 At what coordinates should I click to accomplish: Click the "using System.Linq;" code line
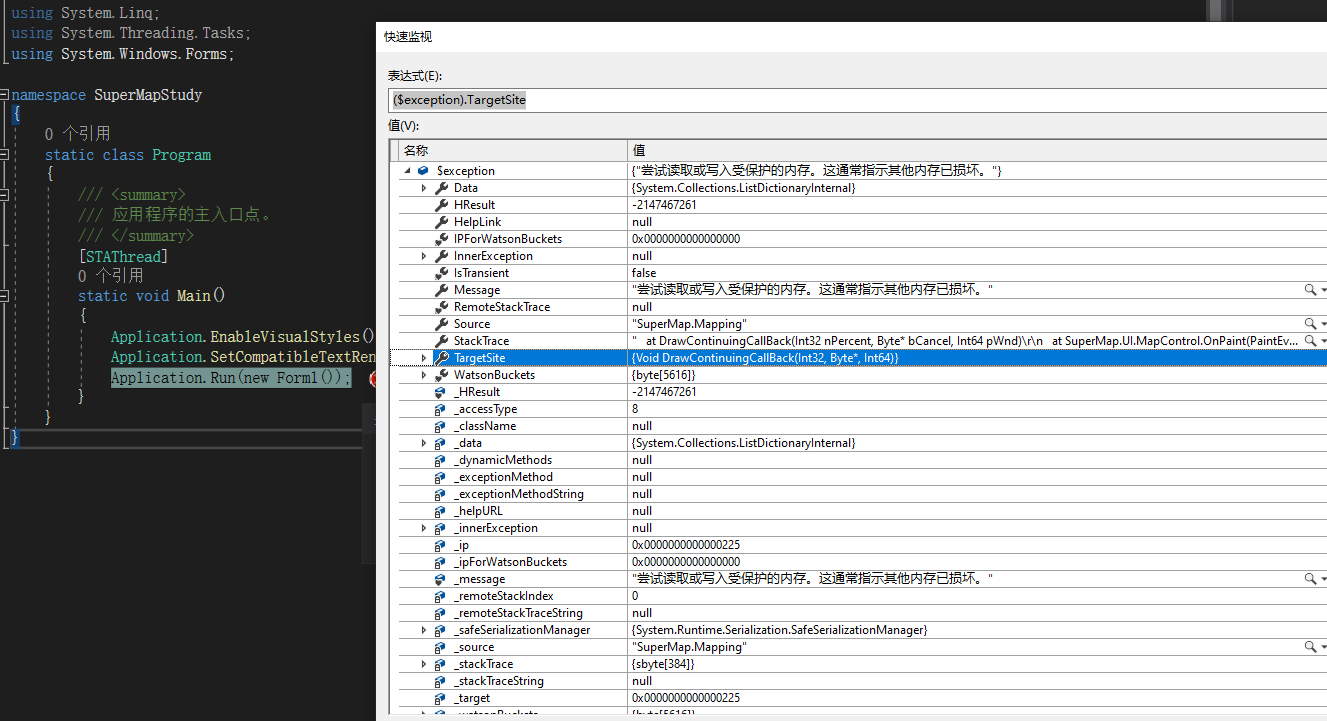[x=85, y=13]
